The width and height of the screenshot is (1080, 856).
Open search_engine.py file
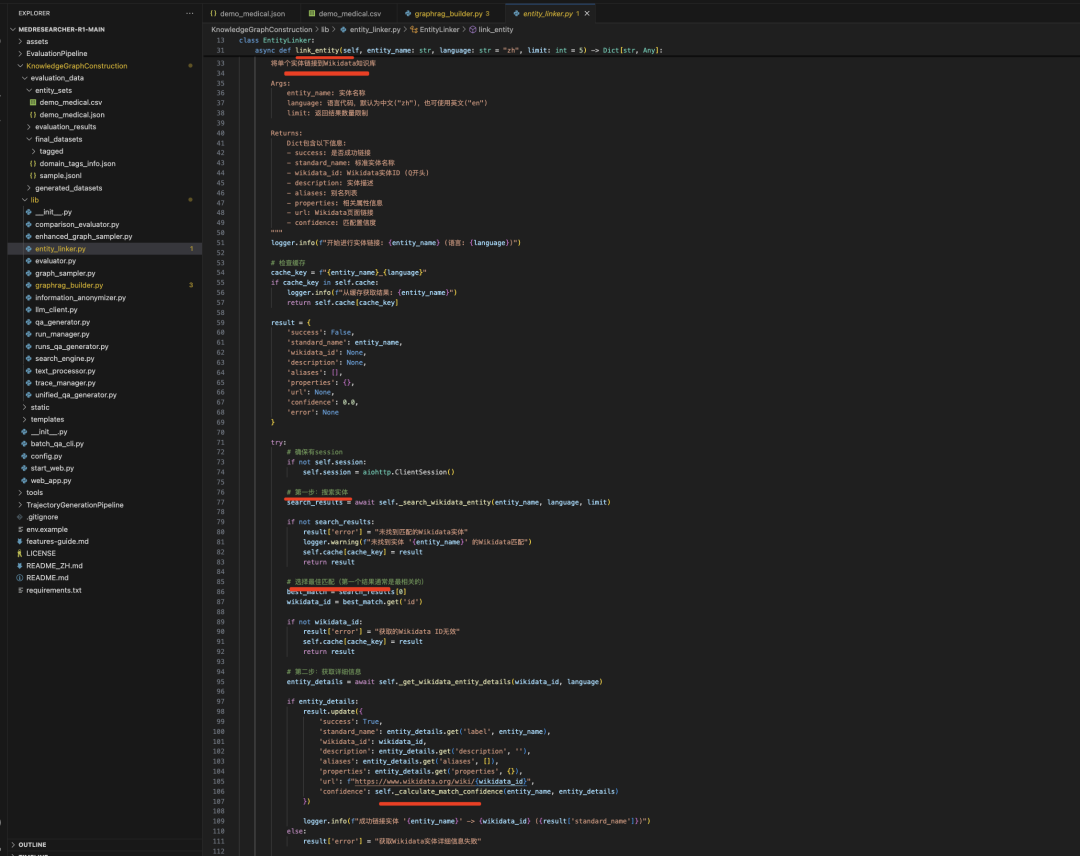[x=65, y=358]
